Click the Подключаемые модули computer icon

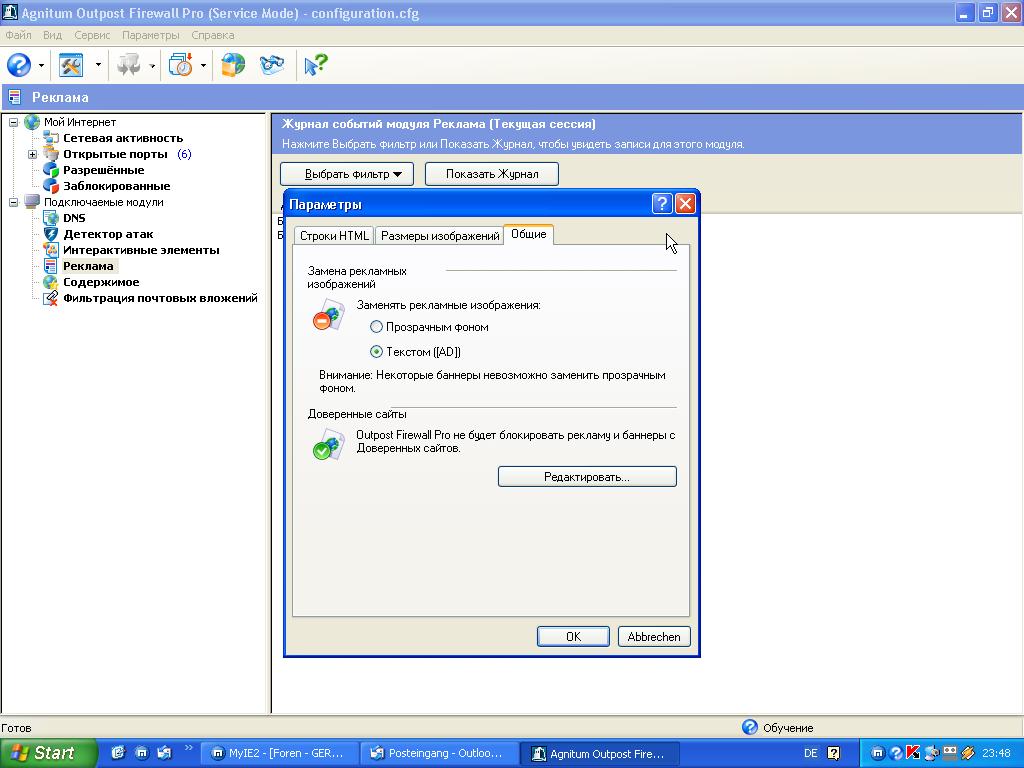pos(31,202)
